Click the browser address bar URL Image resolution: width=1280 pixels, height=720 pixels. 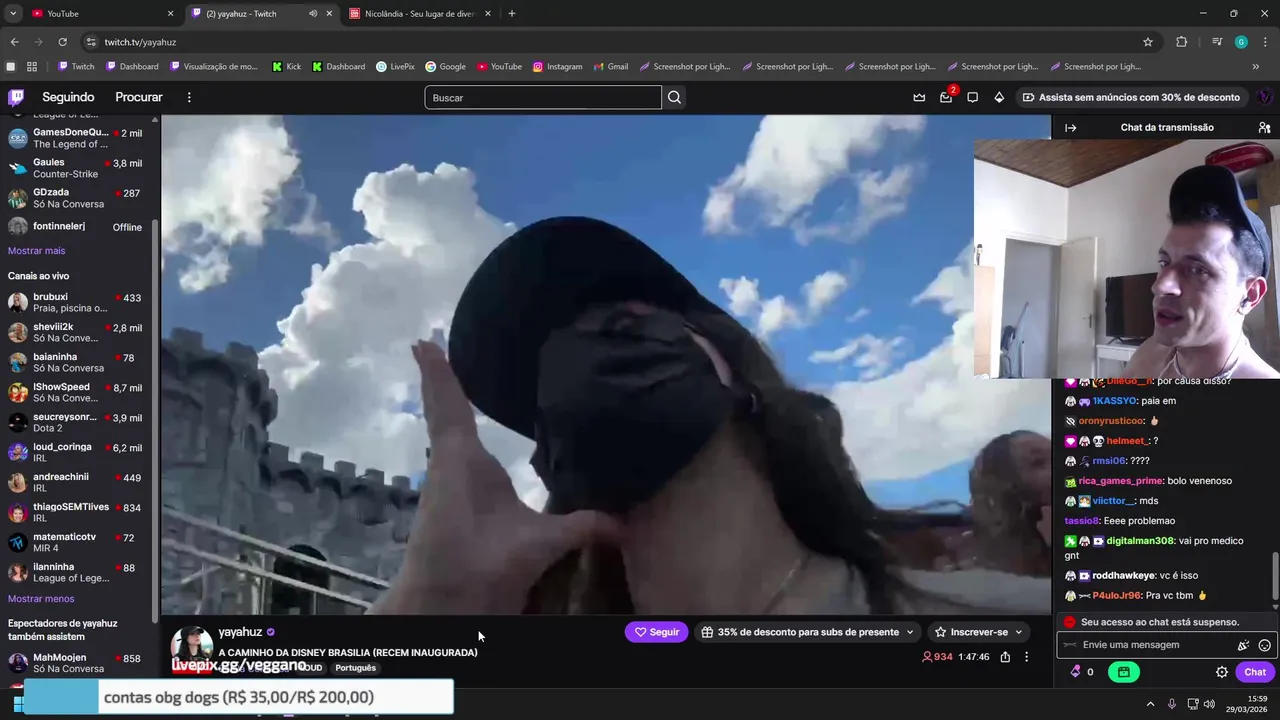coord(140,42)
